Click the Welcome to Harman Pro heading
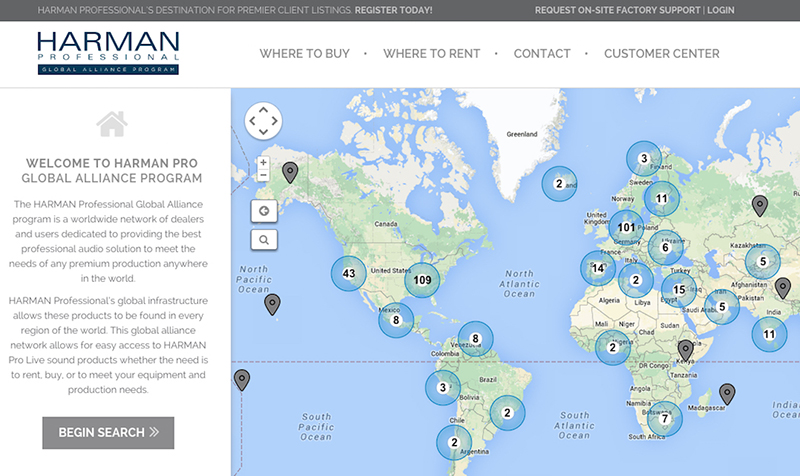This screenshot has width=800, height=476. (x=112, y=170)
